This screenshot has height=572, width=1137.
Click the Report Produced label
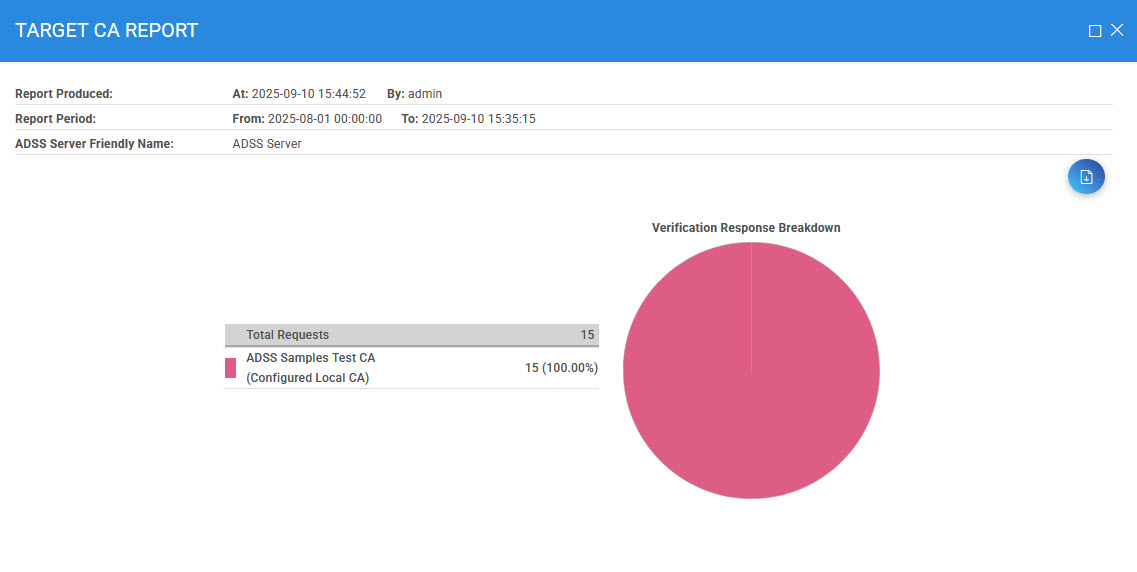(x=64, y=94)
